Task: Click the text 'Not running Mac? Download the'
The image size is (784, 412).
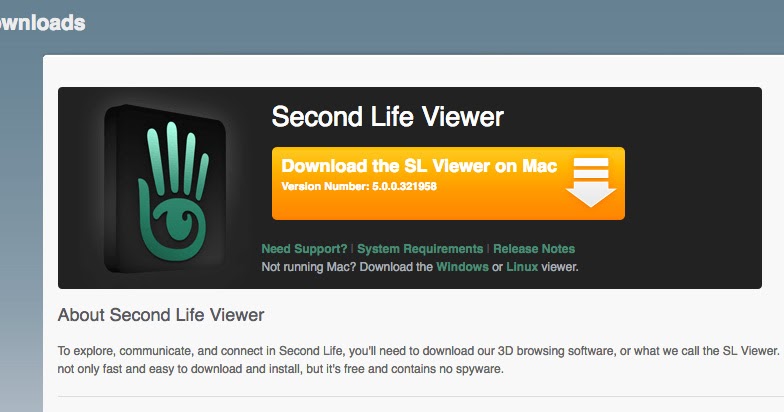Action: tap(347, 266)
